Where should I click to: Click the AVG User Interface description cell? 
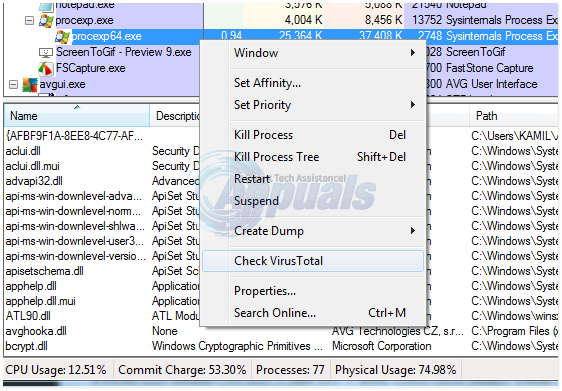[x=491, y=84]
